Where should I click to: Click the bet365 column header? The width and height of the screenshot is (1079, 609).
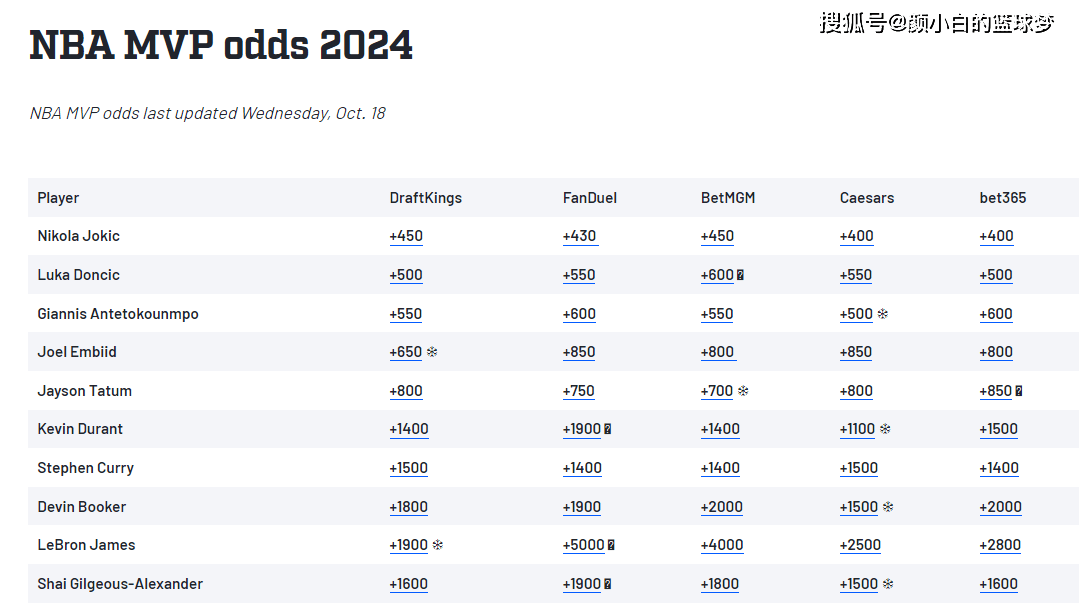click(1002, 198)
